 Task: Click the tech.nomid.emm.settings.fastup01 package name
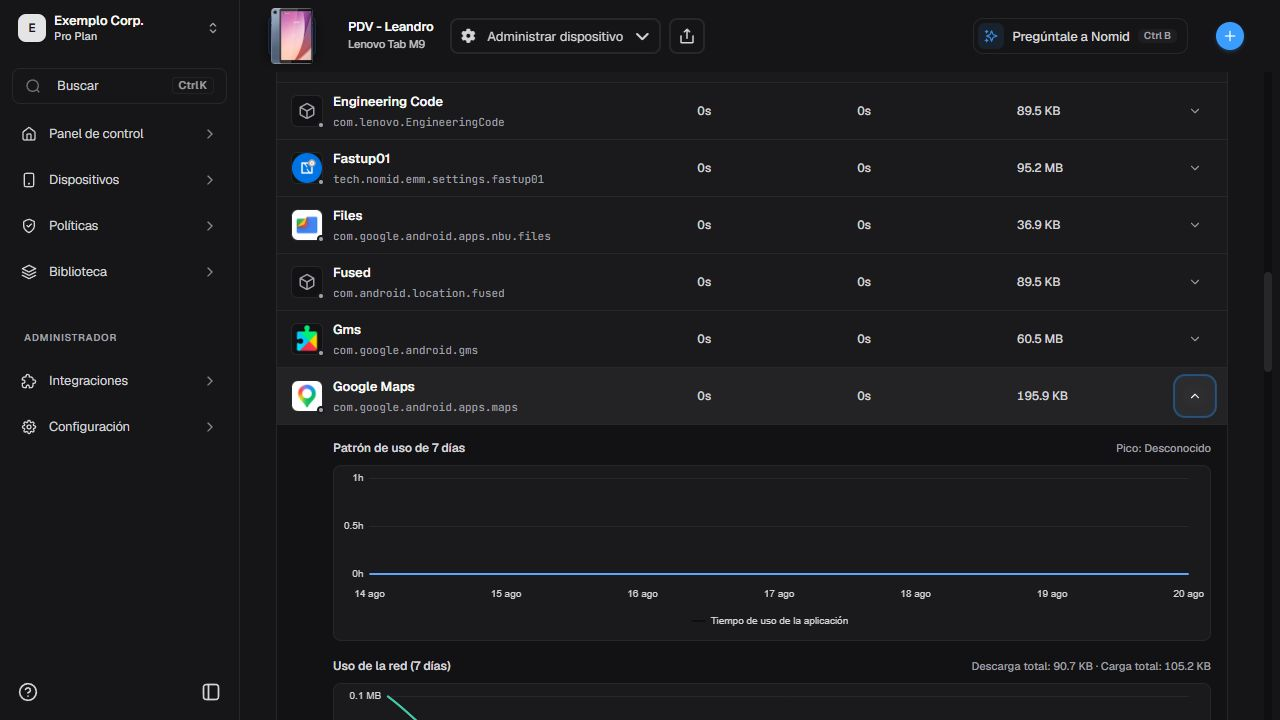[438, 180]
